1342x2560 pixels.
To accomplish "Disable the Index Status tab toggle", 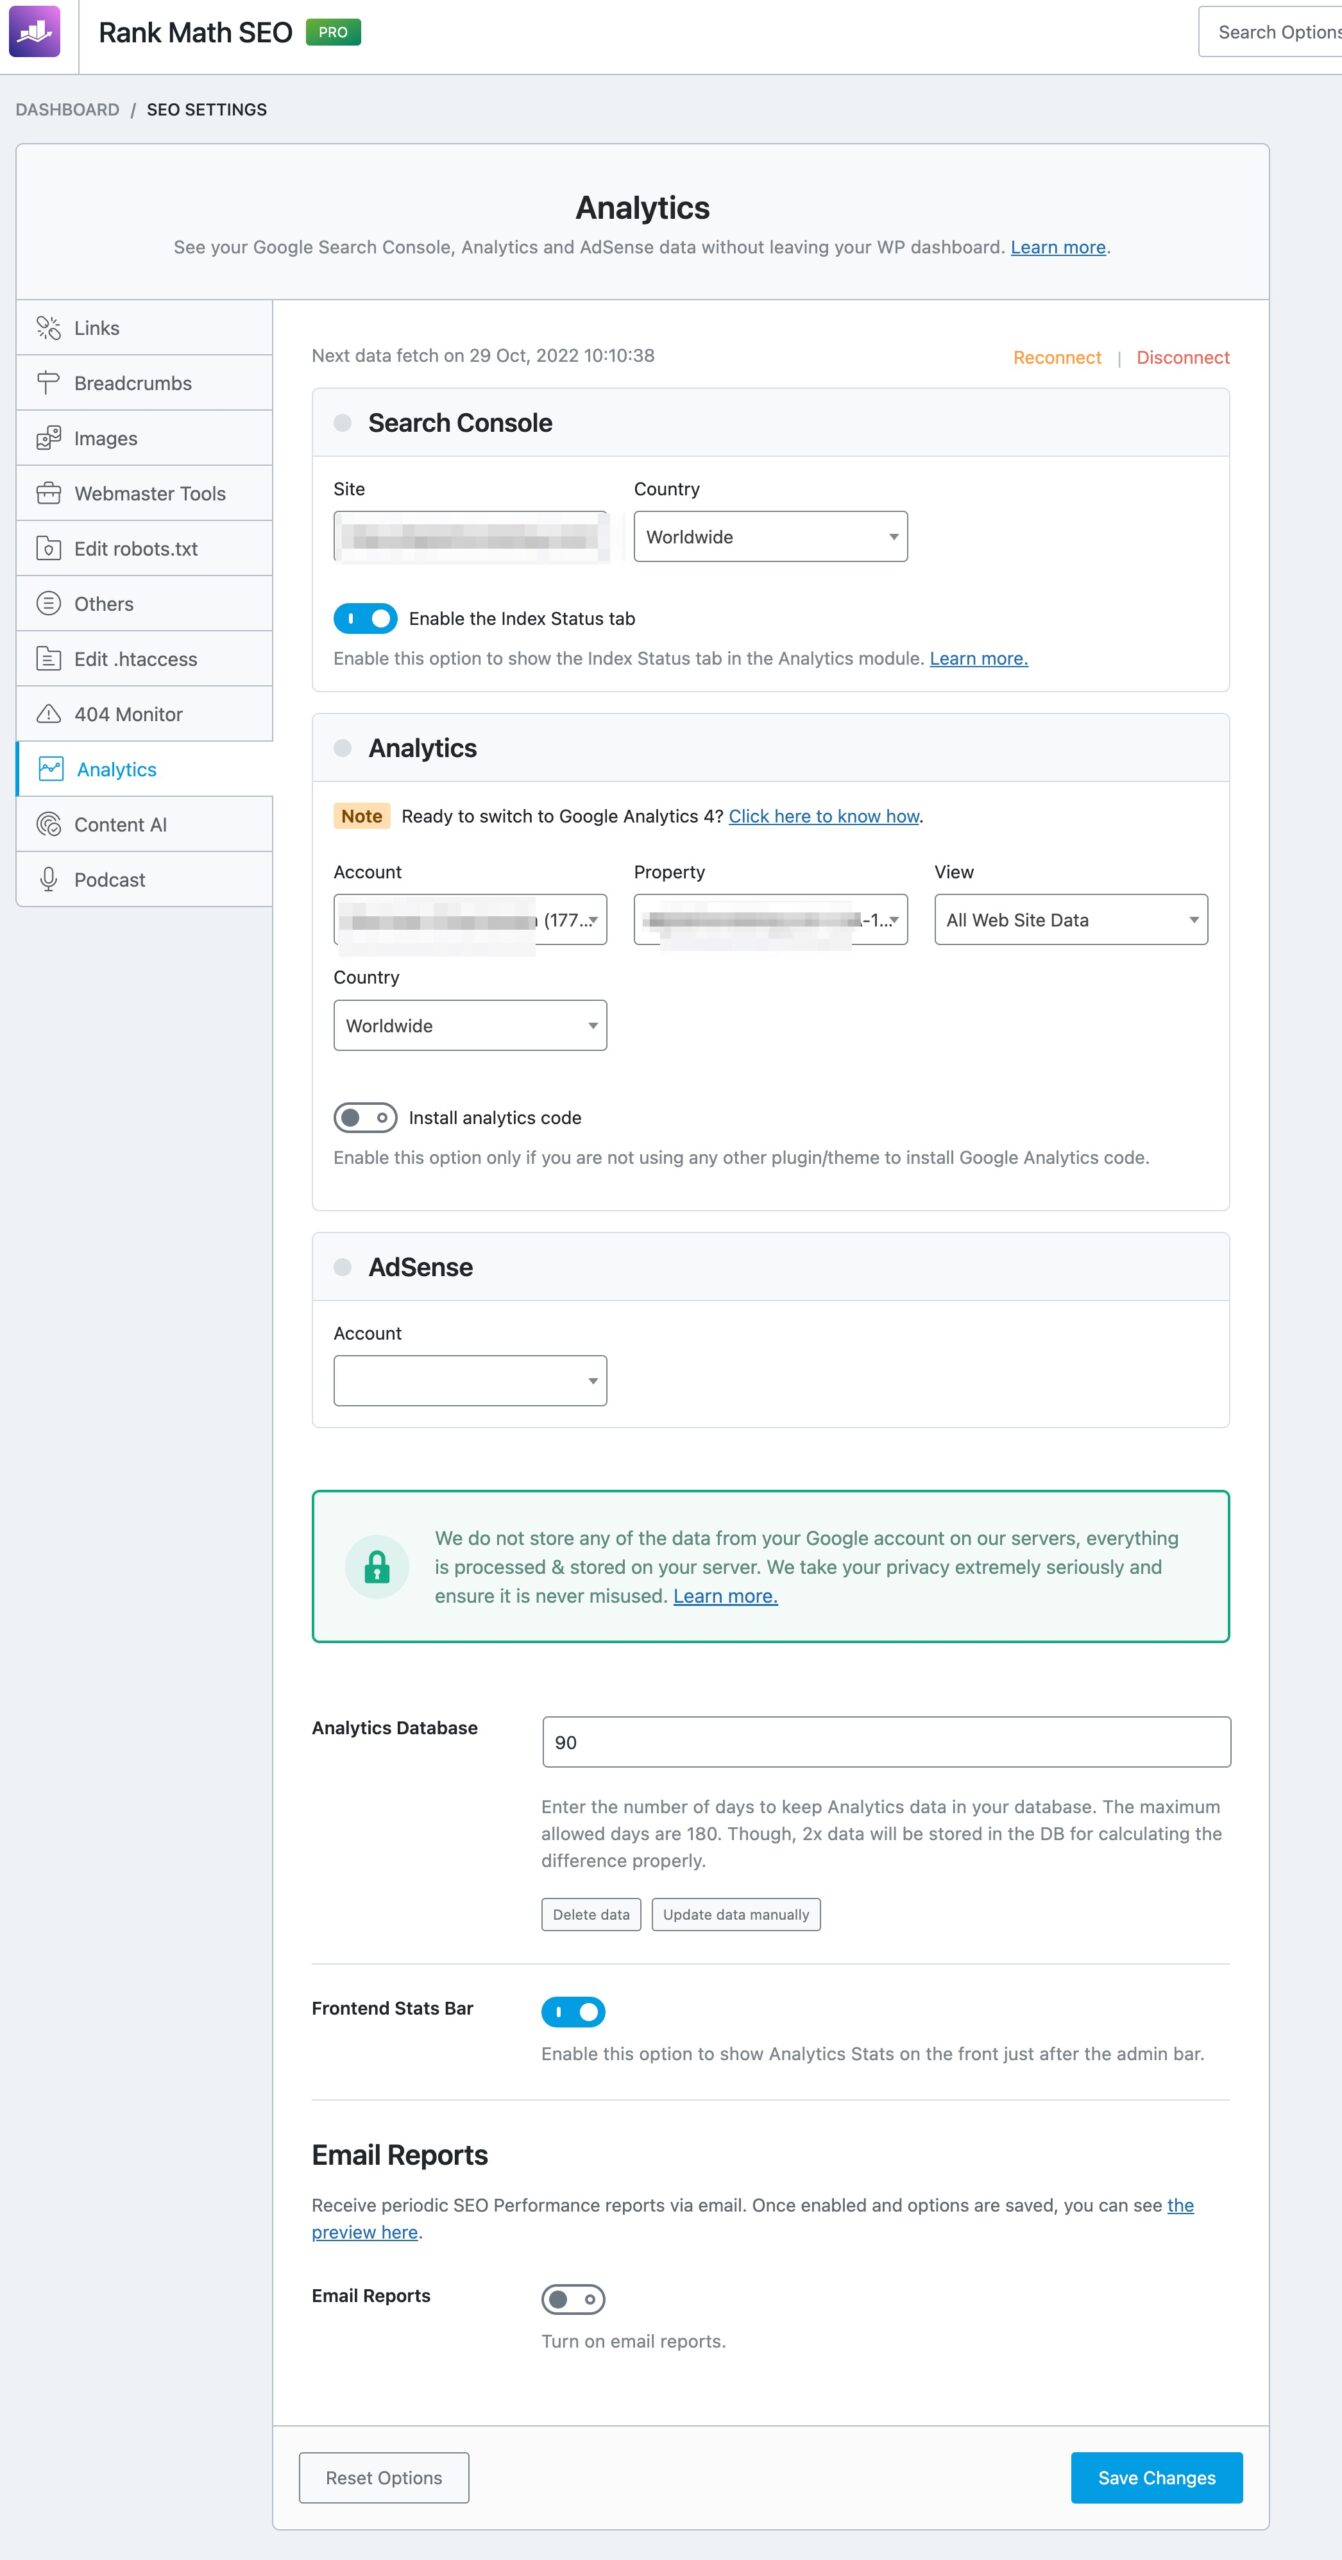I will point(365,619).
